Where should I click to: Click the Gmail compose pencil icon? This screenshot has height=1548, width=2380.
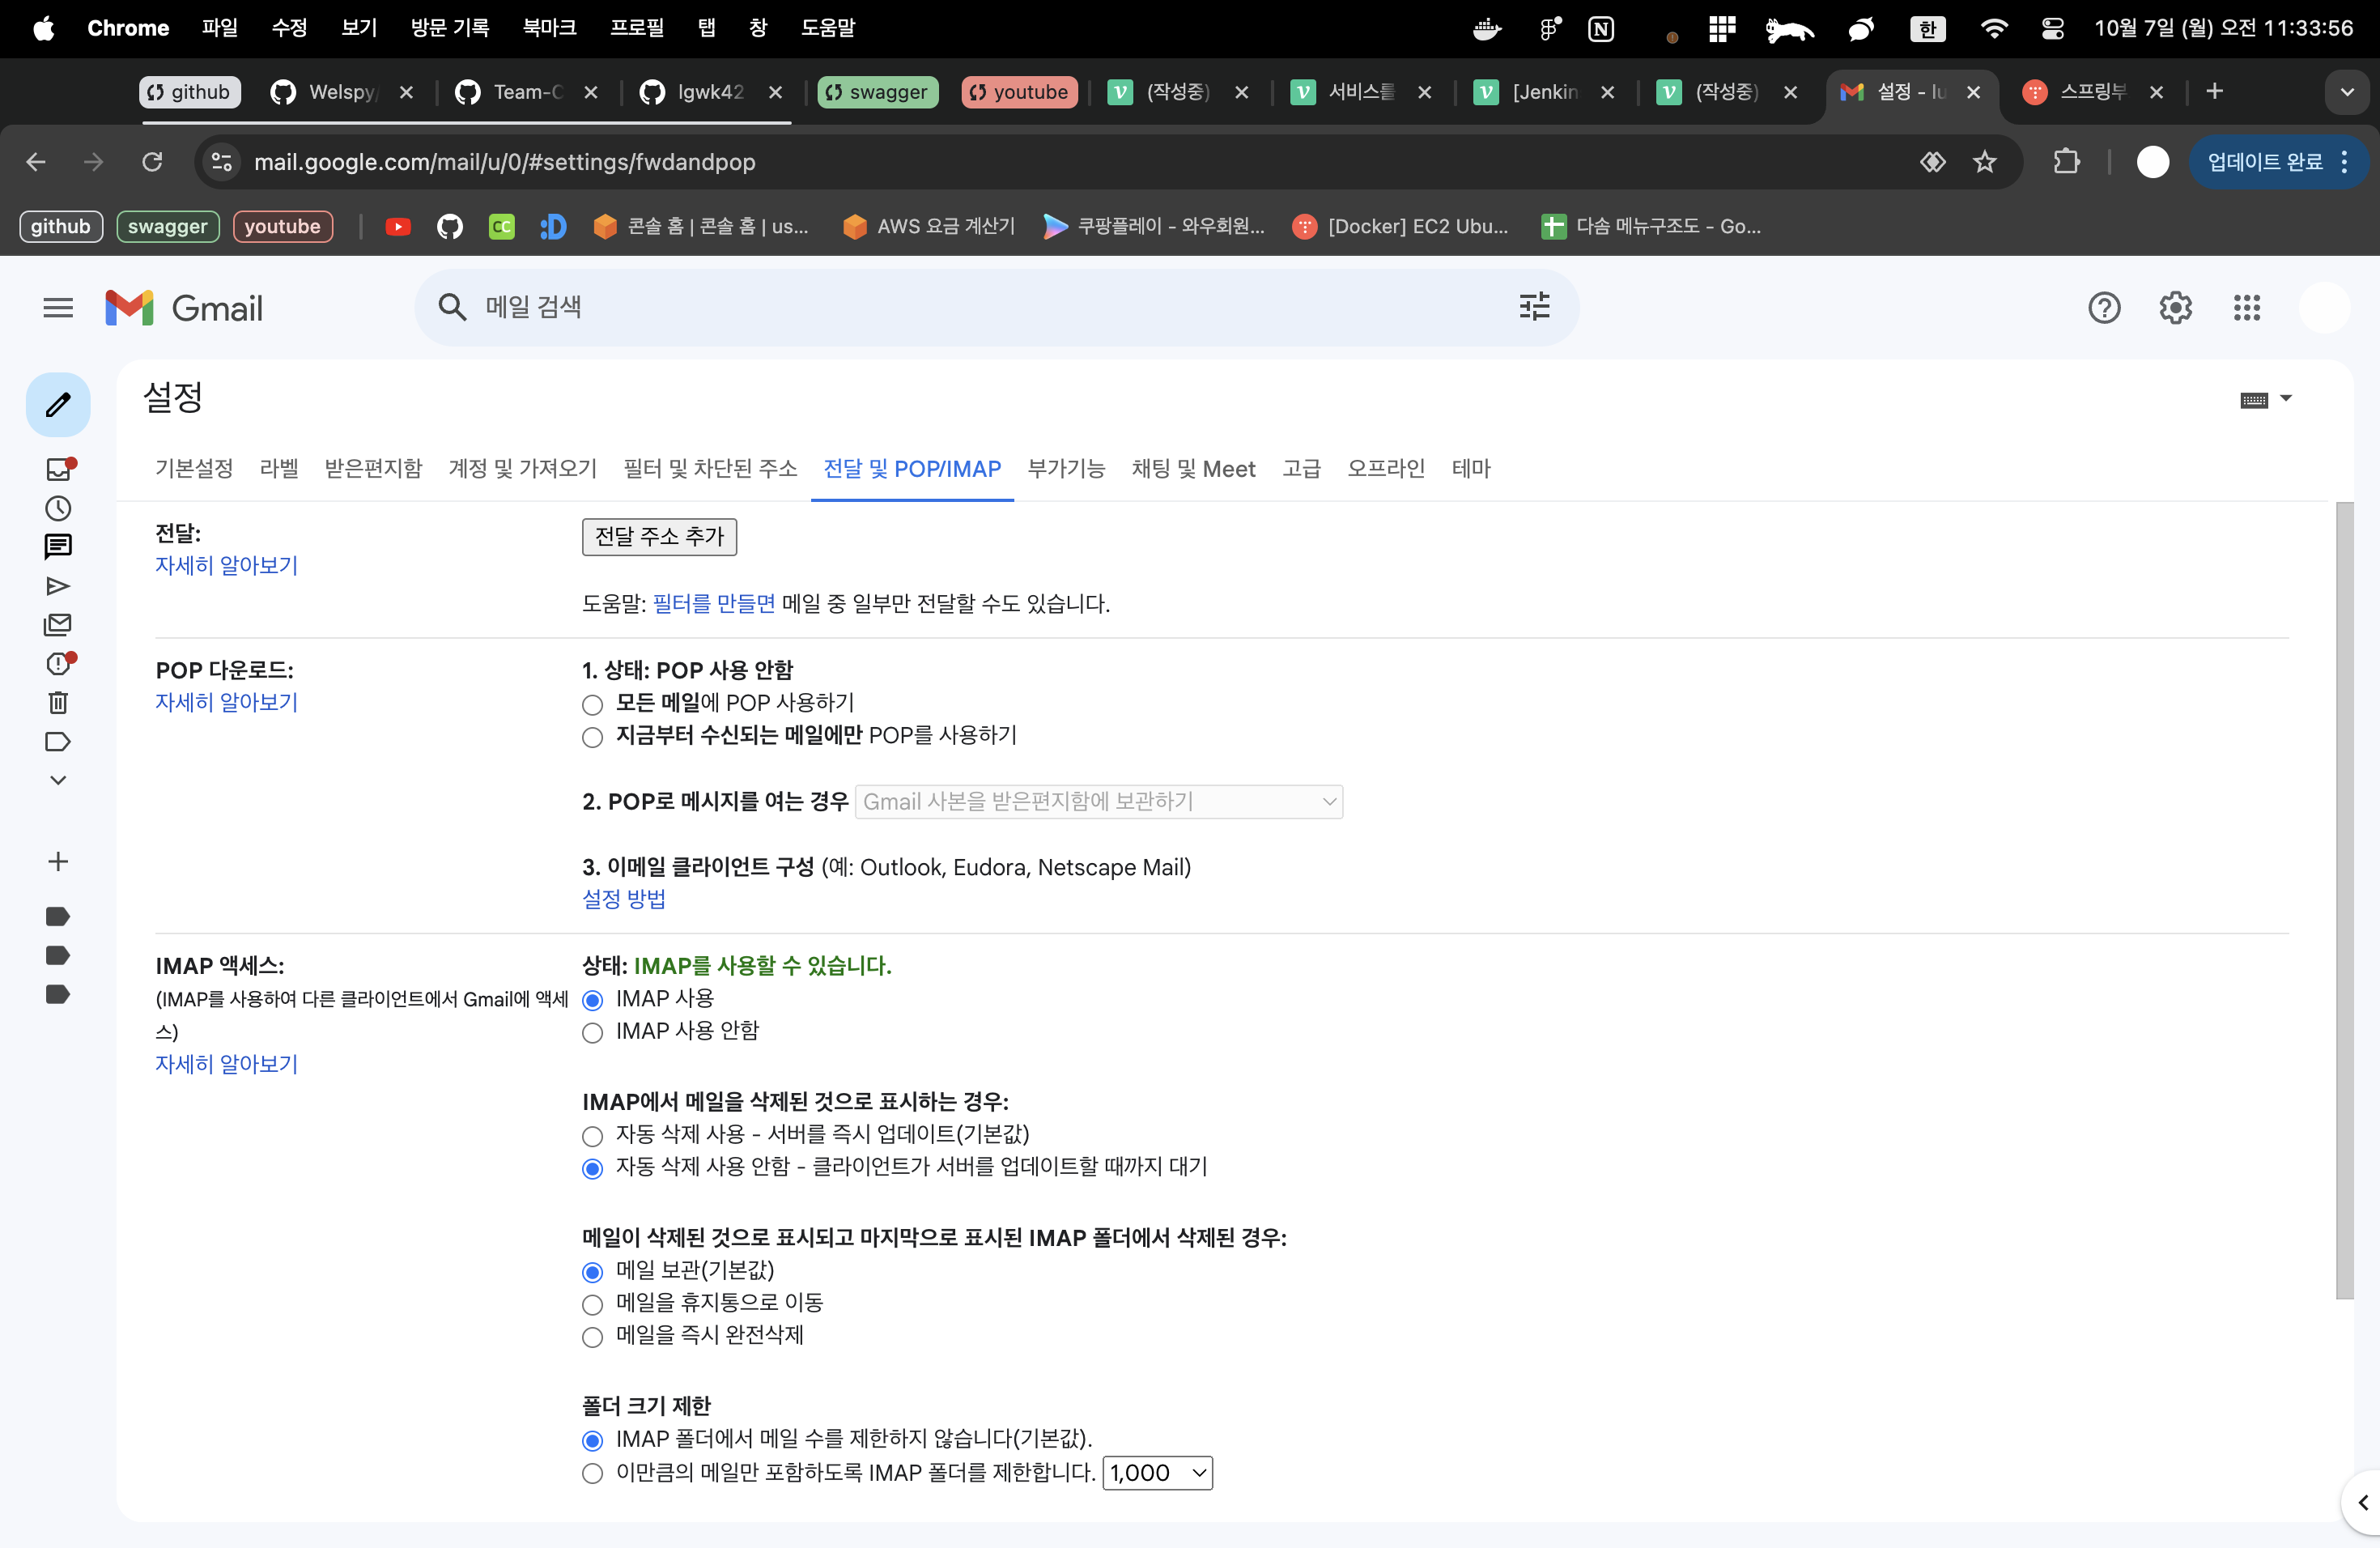click(58, 405)
